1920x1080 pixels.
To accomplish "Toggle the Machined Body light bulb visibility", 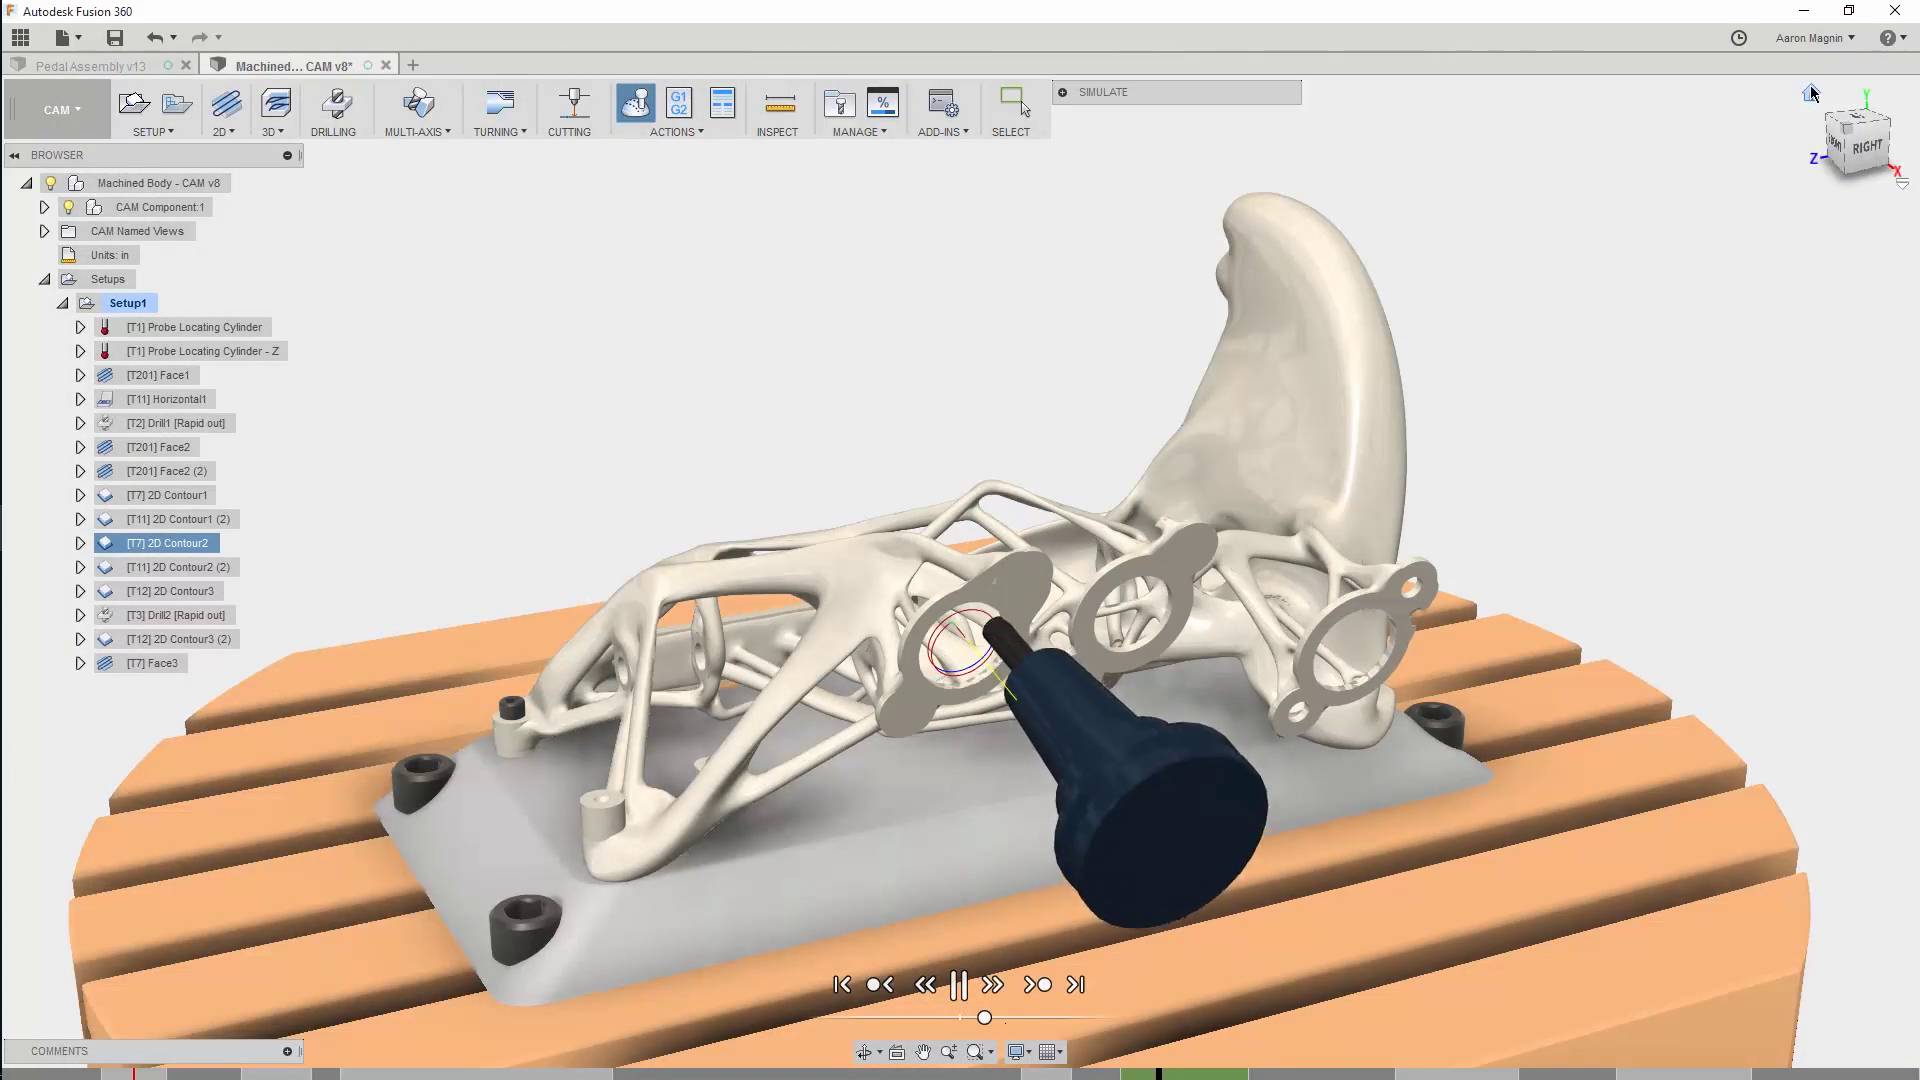I will 51,183.
